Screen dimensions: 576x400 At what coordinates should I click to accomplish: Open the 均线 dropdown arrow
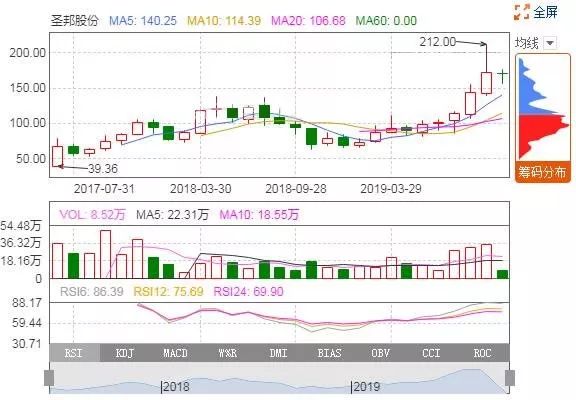550,43
